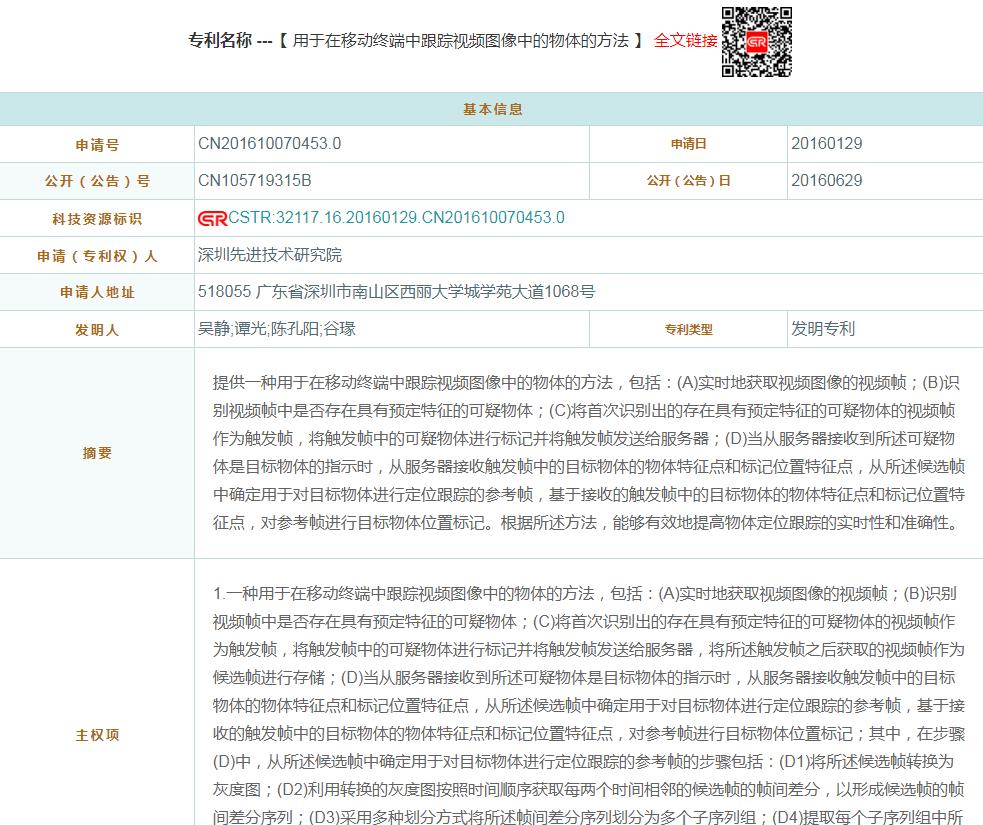Click the publication date 20160629
983x825 pixels.
click(x=826, y=181)
